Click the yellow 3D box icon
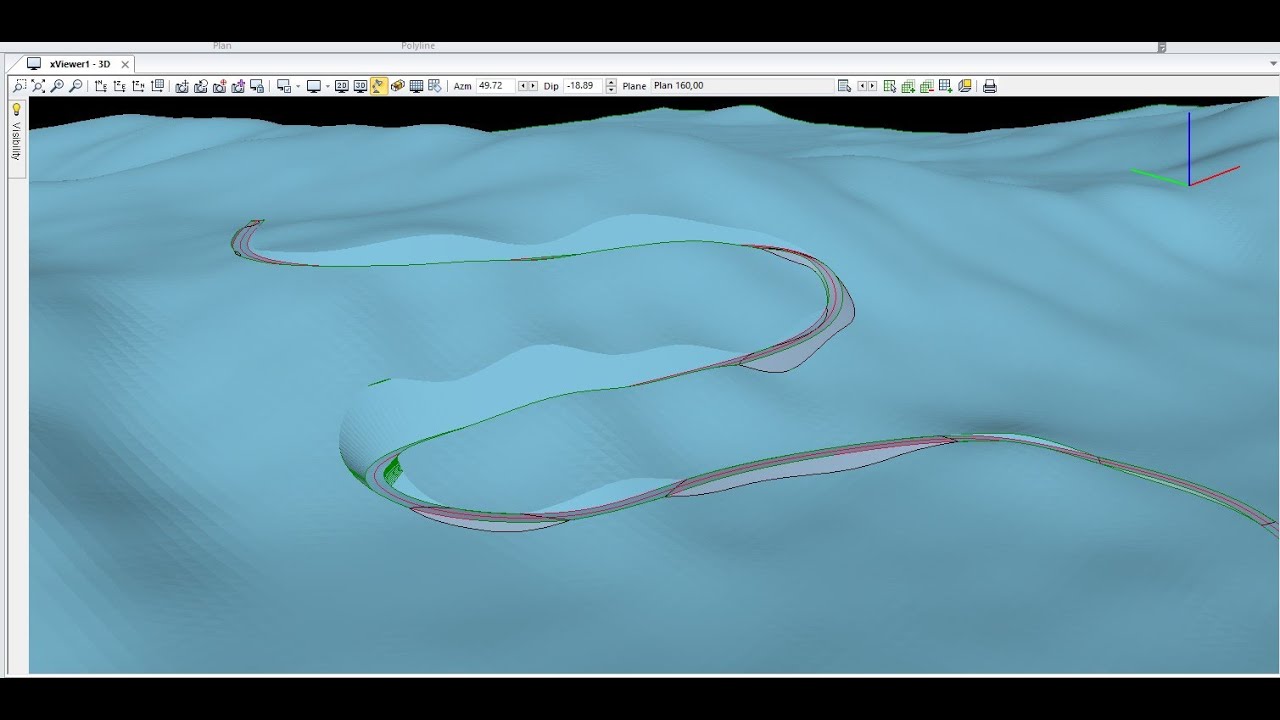This screenshot has width=1280, height=720. (x=397, y=86)
